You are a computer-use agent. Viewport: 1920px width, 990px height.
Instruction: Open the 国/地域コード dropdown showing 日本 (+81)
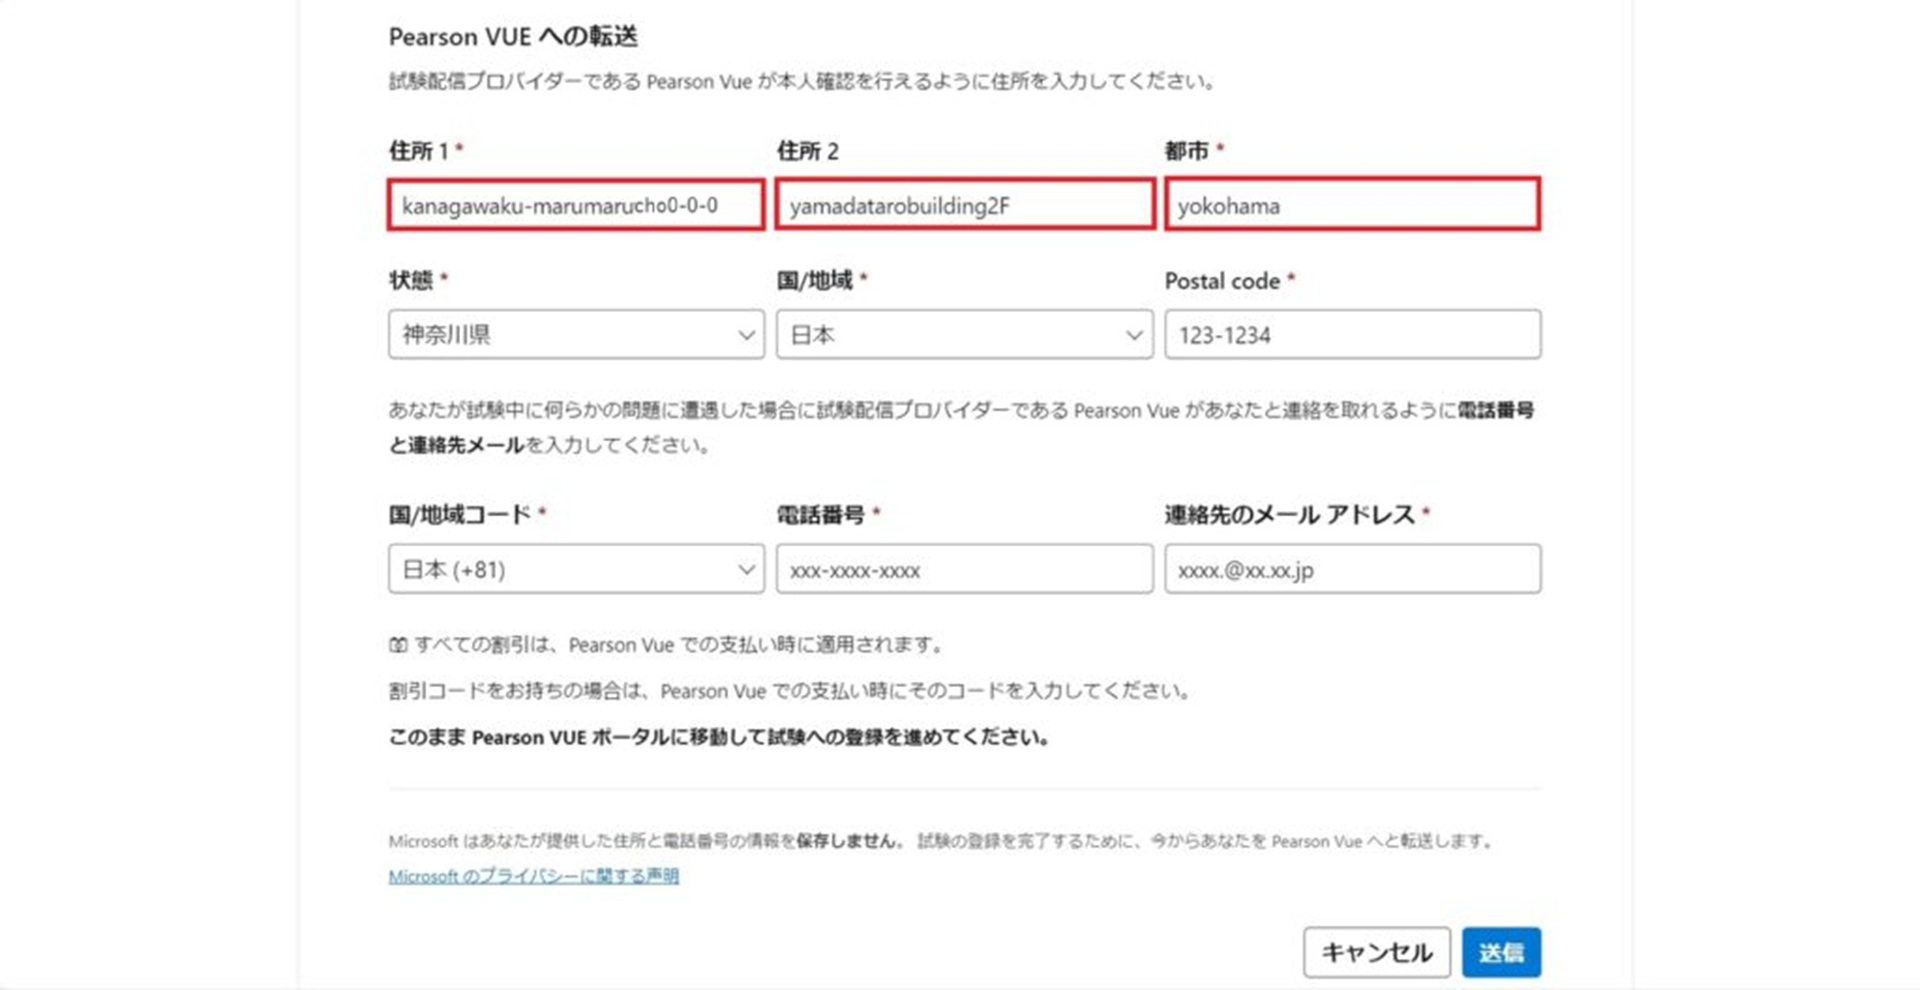(x=576, y=569)
